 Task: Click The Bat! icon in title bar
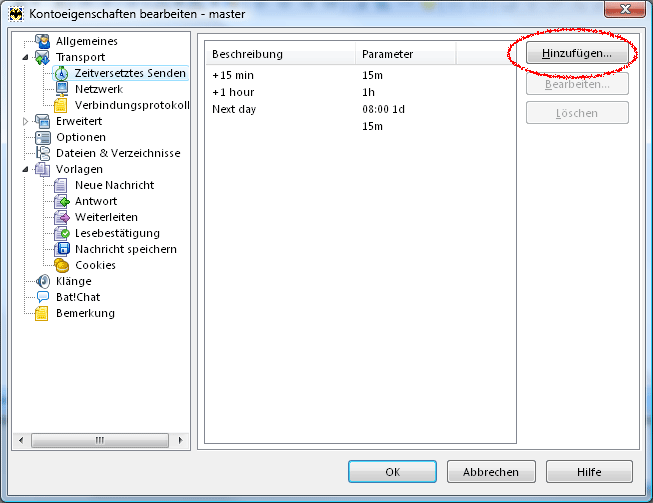click(x=16, y=14)
